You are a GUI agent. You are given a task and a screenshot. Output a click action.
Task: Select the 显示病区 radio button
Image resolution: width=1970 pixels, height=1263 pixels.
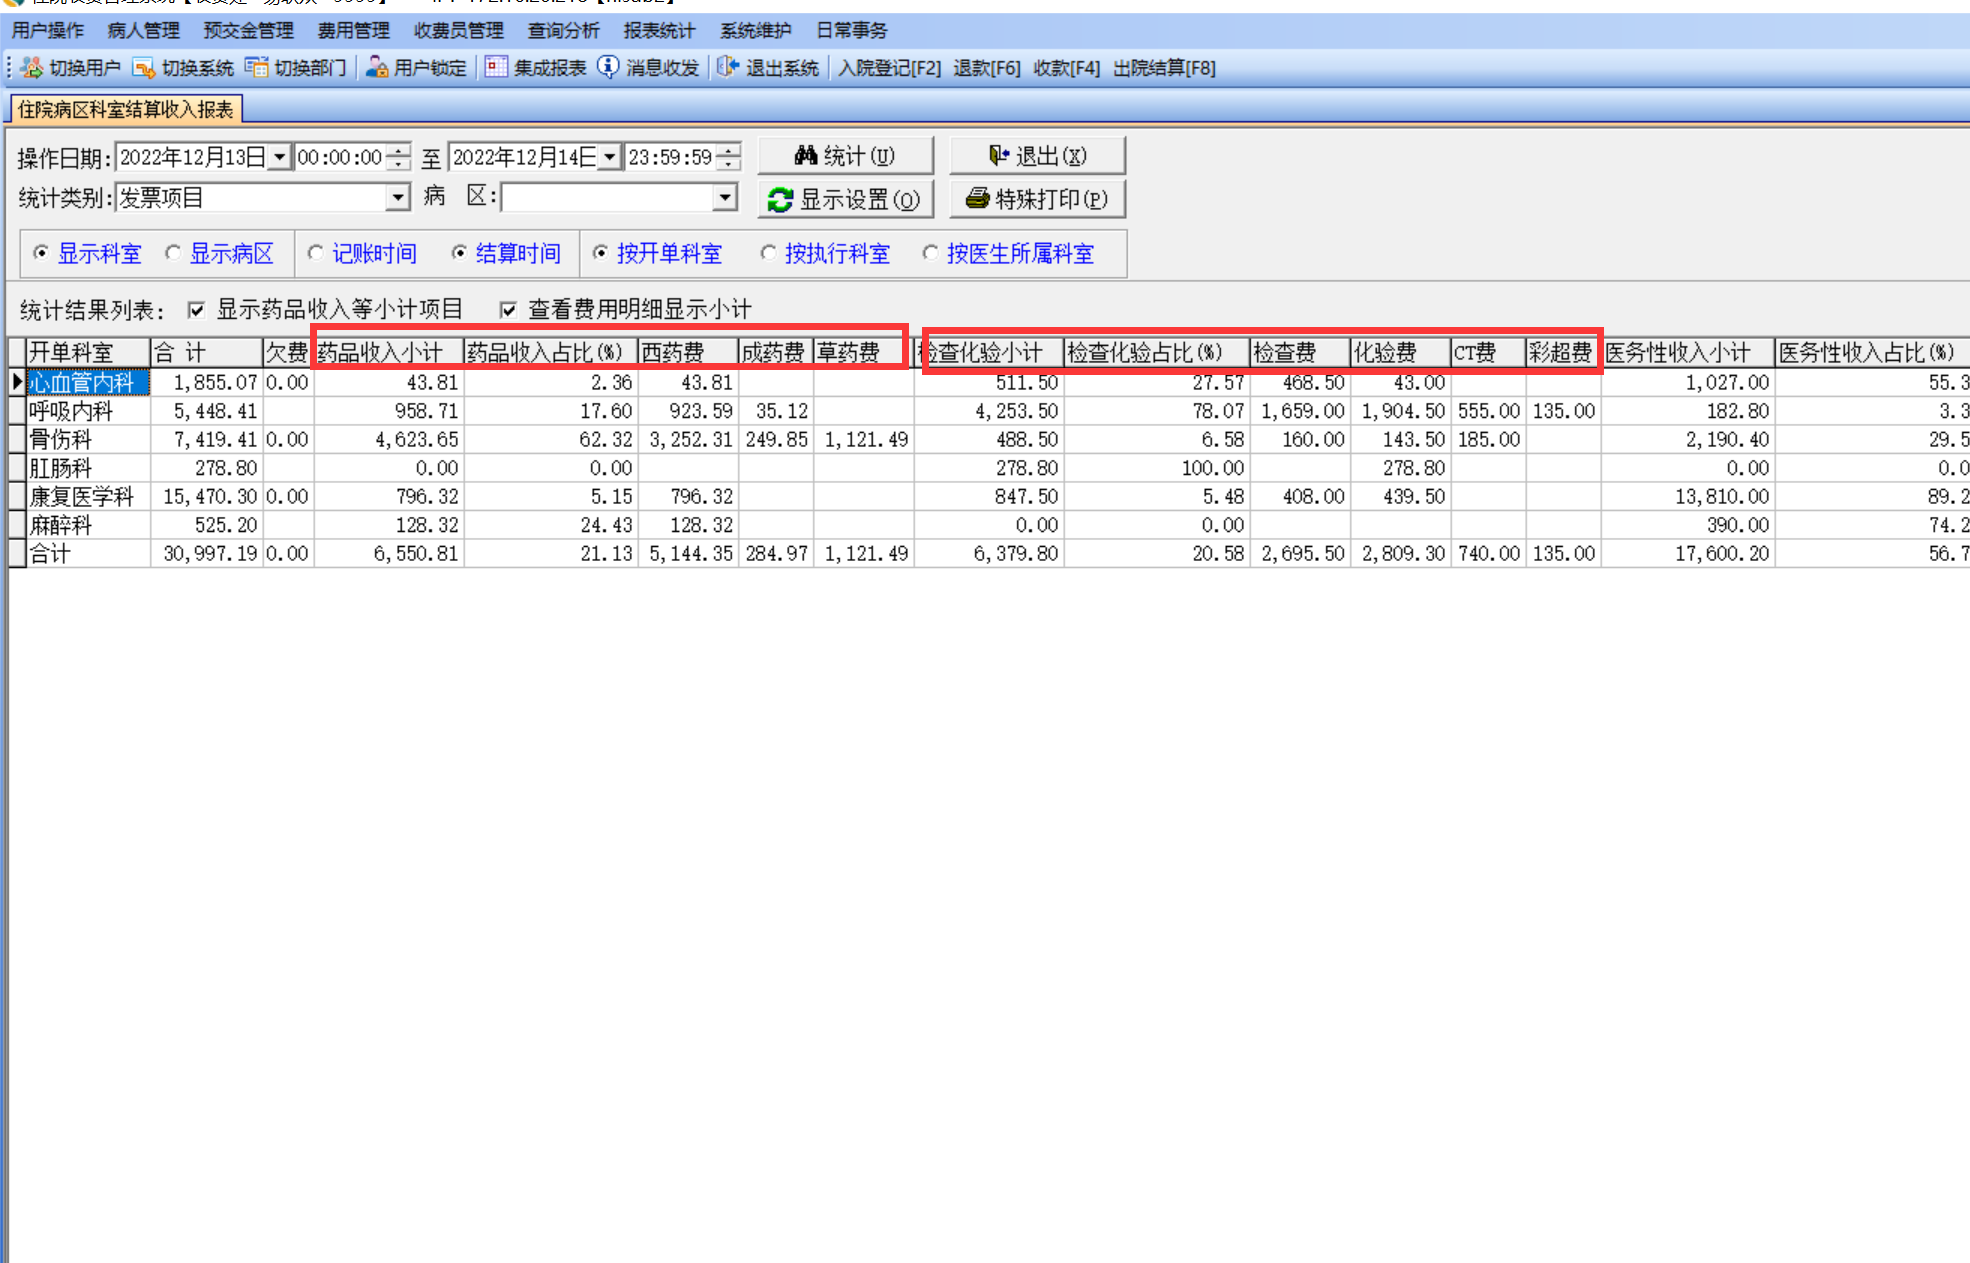click(173, 253)
